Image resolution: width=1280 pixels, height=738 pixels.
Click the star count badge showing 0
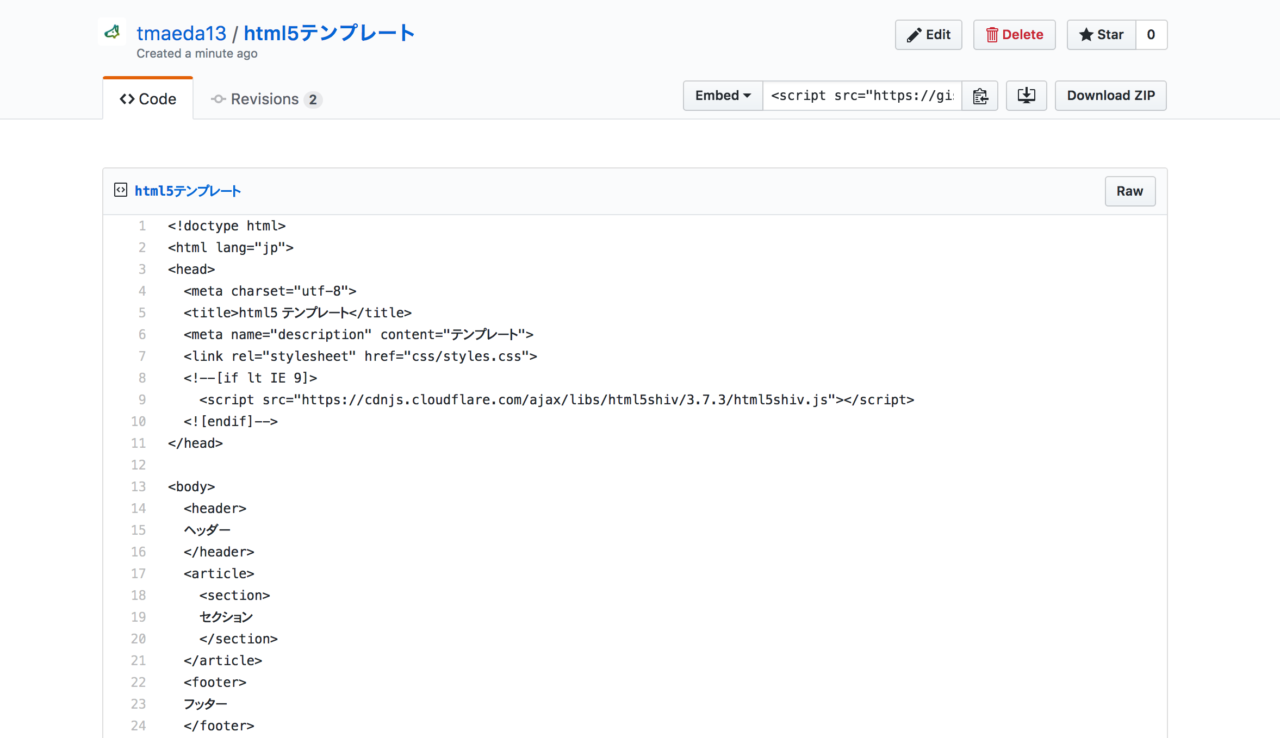(x=1150, y=35)
